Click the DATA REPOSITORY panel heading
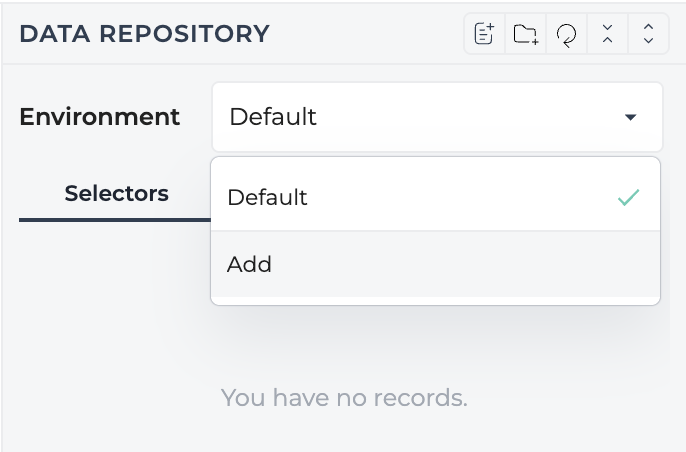 pyautogui.click(x=144, y=34)
